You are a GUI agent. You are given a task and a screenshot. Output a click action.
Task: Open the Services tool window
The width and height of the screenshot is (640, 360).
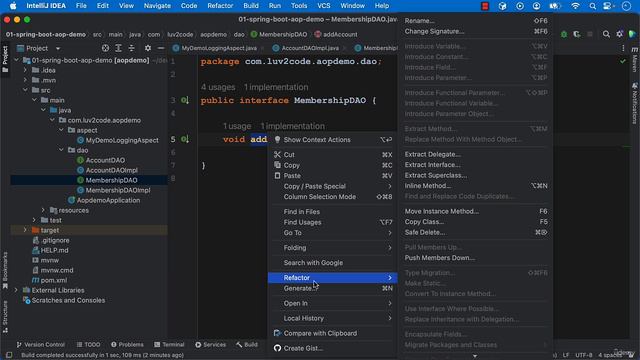click(210, 344)
